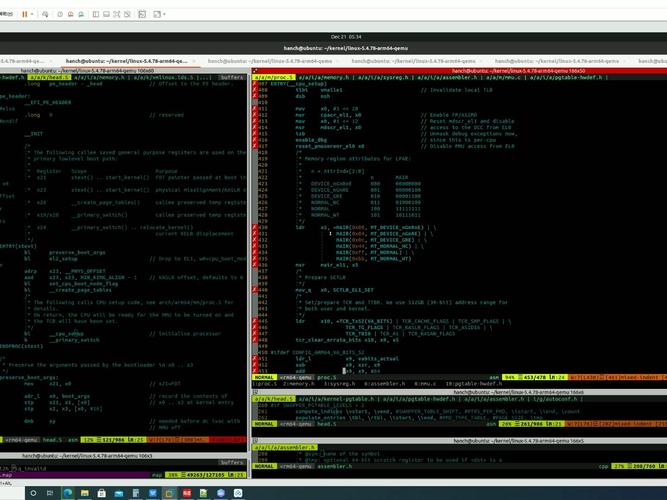
Task: Close the active terminal tab
Action: [x=194, y=61]
